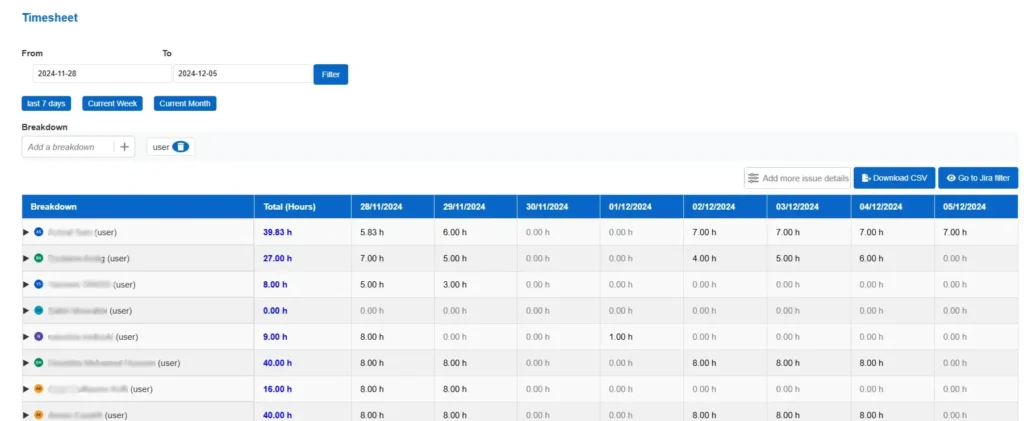This screenshot has height=421, width=1024.
Task: Remove the user breakdown with the trash icon
Action: pyautogui.click(x=181, y=147)
